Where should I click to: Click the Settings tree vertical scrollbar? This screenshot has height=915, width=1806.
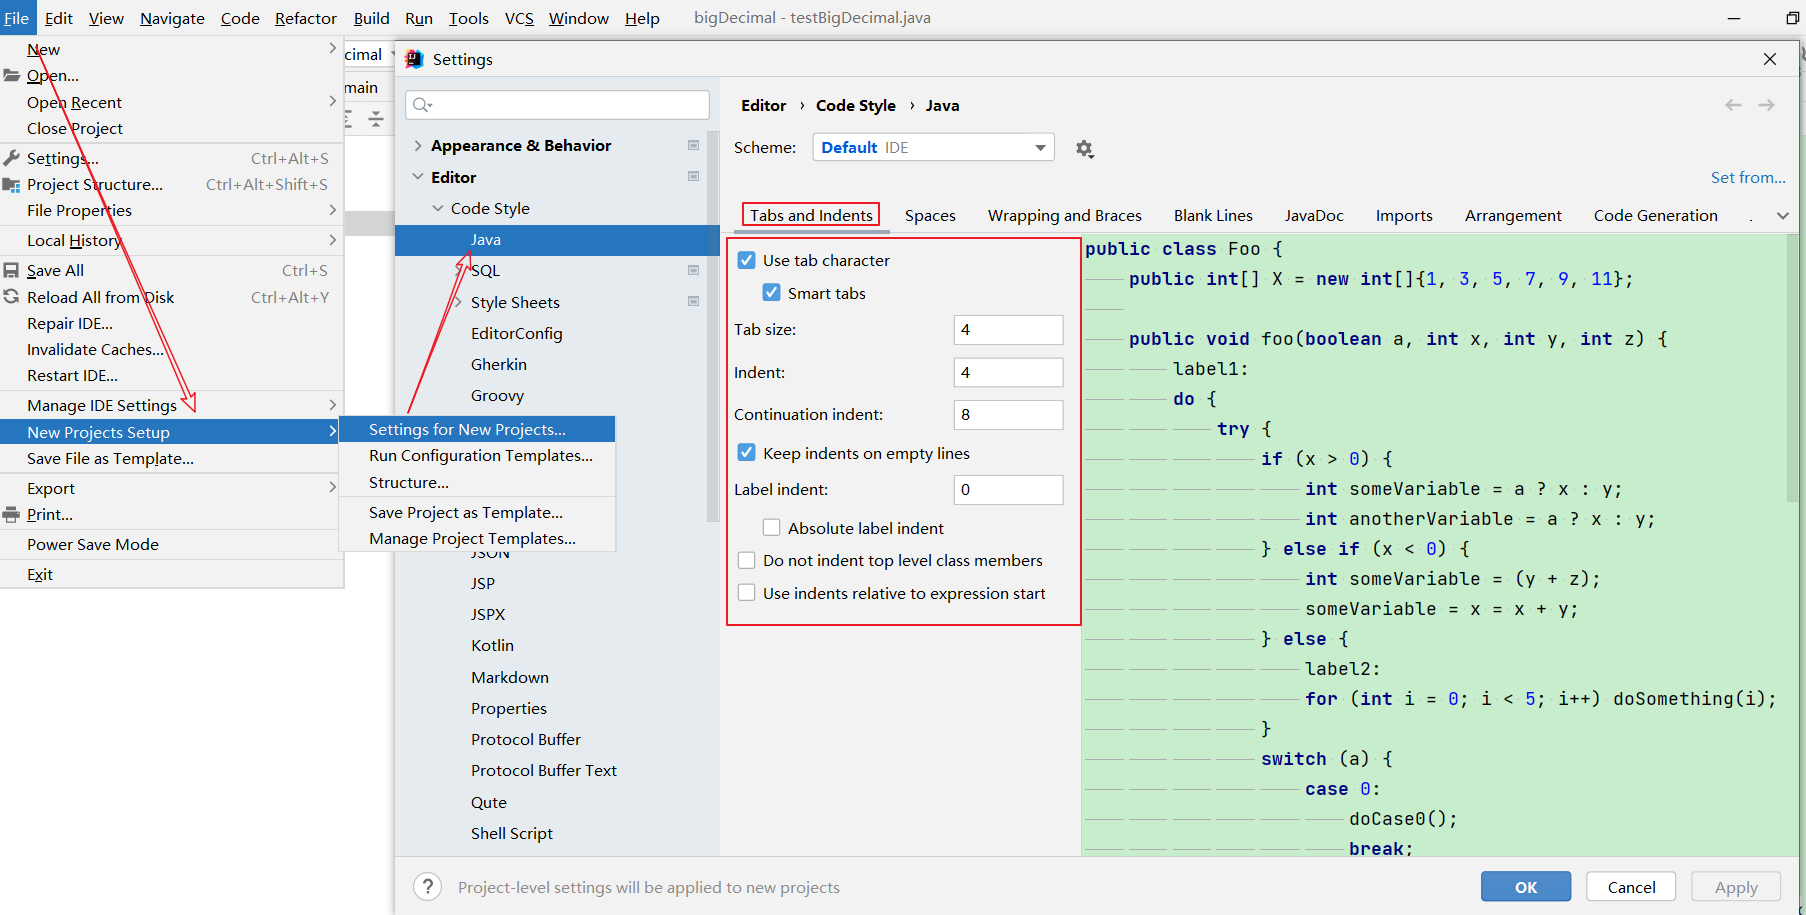click(713, 326)
